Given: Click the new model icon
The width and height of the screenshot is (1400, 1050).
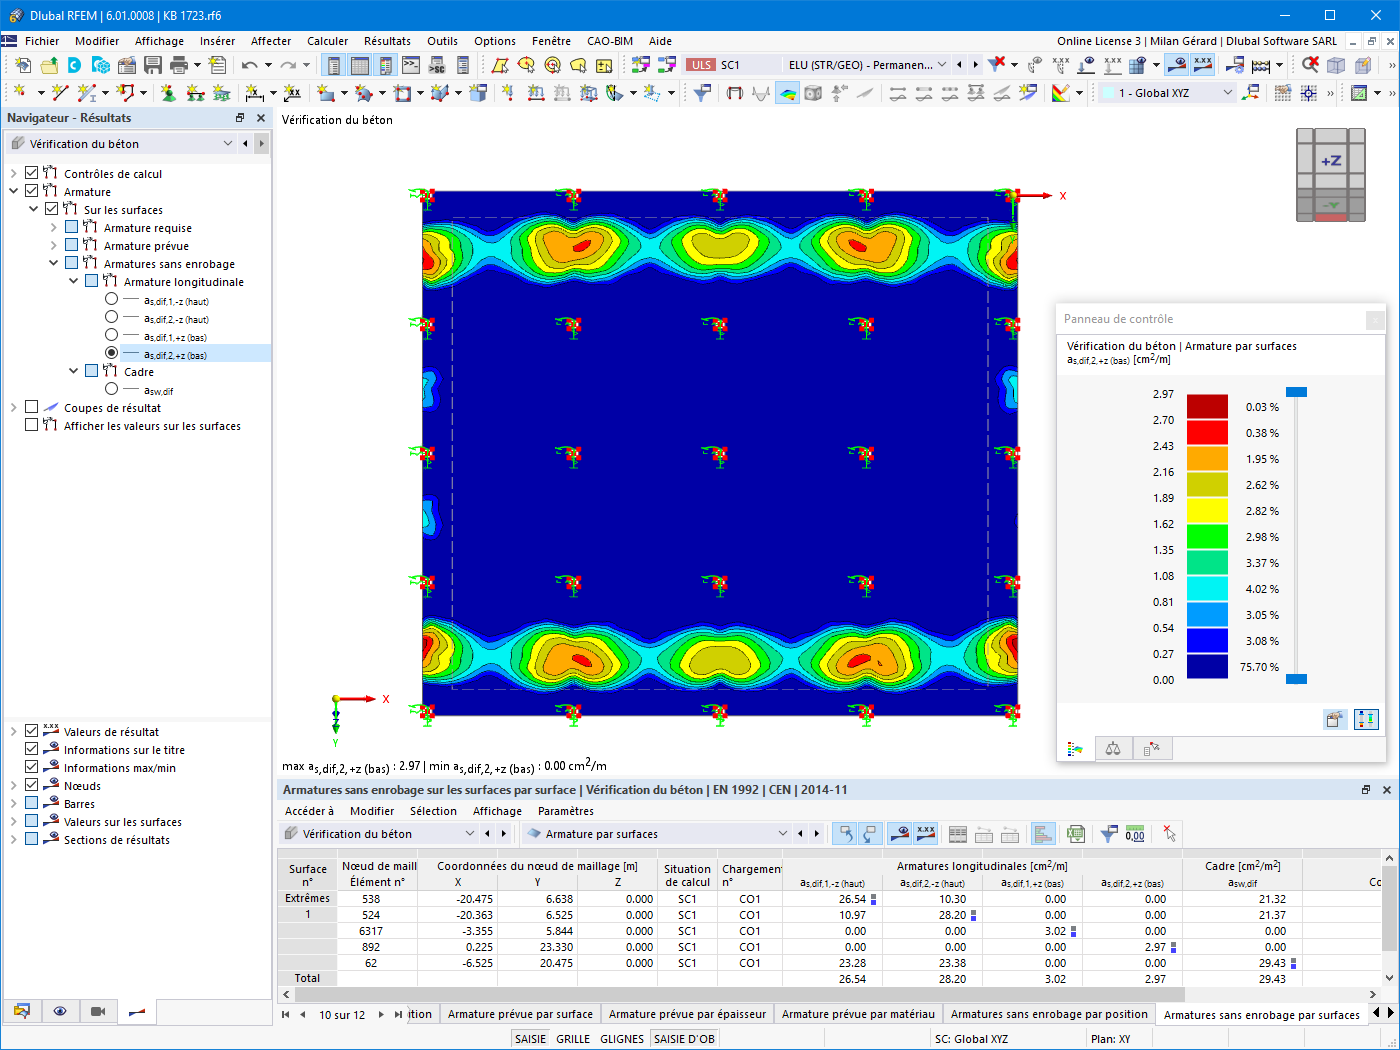Looking at the screenshot, I should [x=23, y=65].
